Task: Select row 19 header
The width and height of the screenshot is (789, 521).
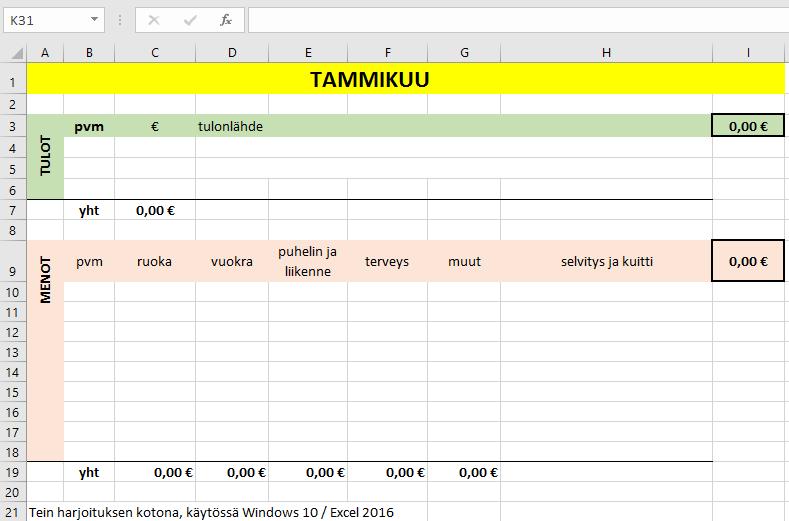Action: (13, 472)
